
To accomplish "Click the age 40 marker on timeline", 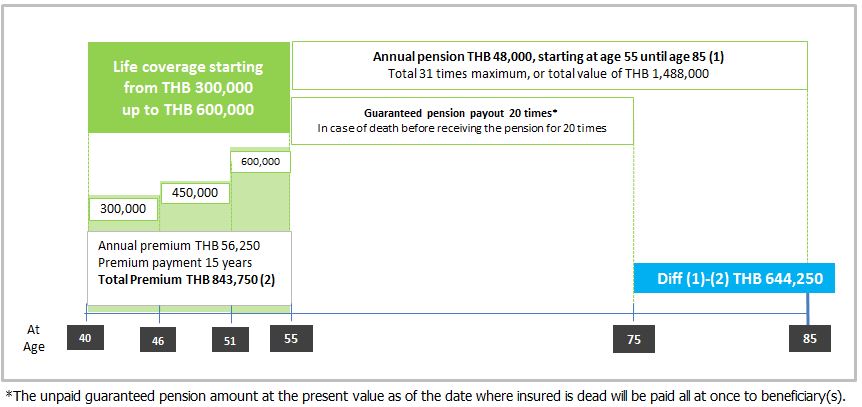I will click(x=86, y=340).
